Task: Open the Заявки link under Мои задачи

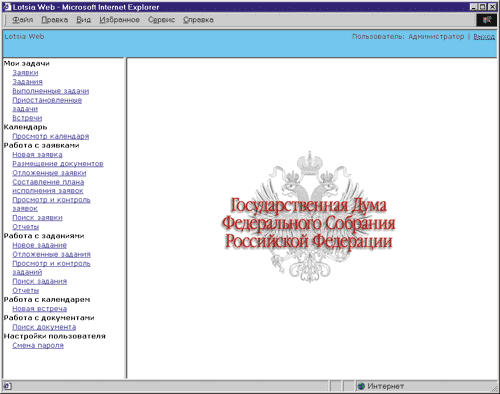Action: pos(25,73)
